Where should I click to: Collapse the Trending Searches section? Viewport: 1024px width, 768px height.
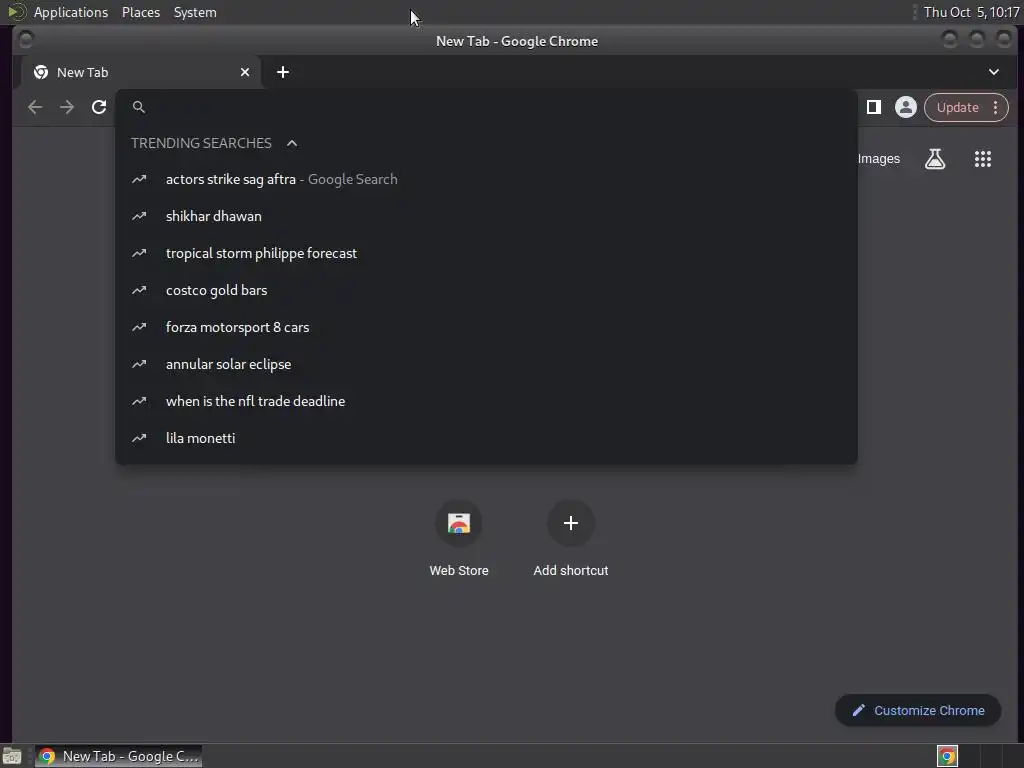292,143
